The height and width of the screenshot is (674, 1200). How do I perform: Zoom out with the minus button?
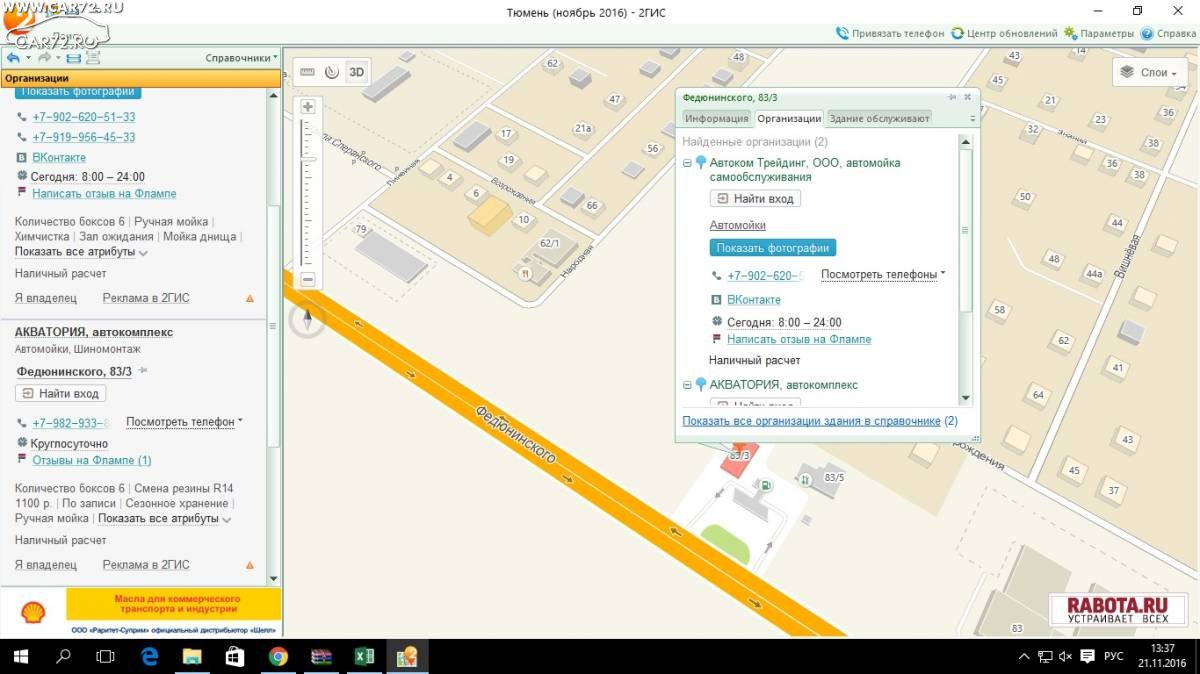[x=308, y=280]
